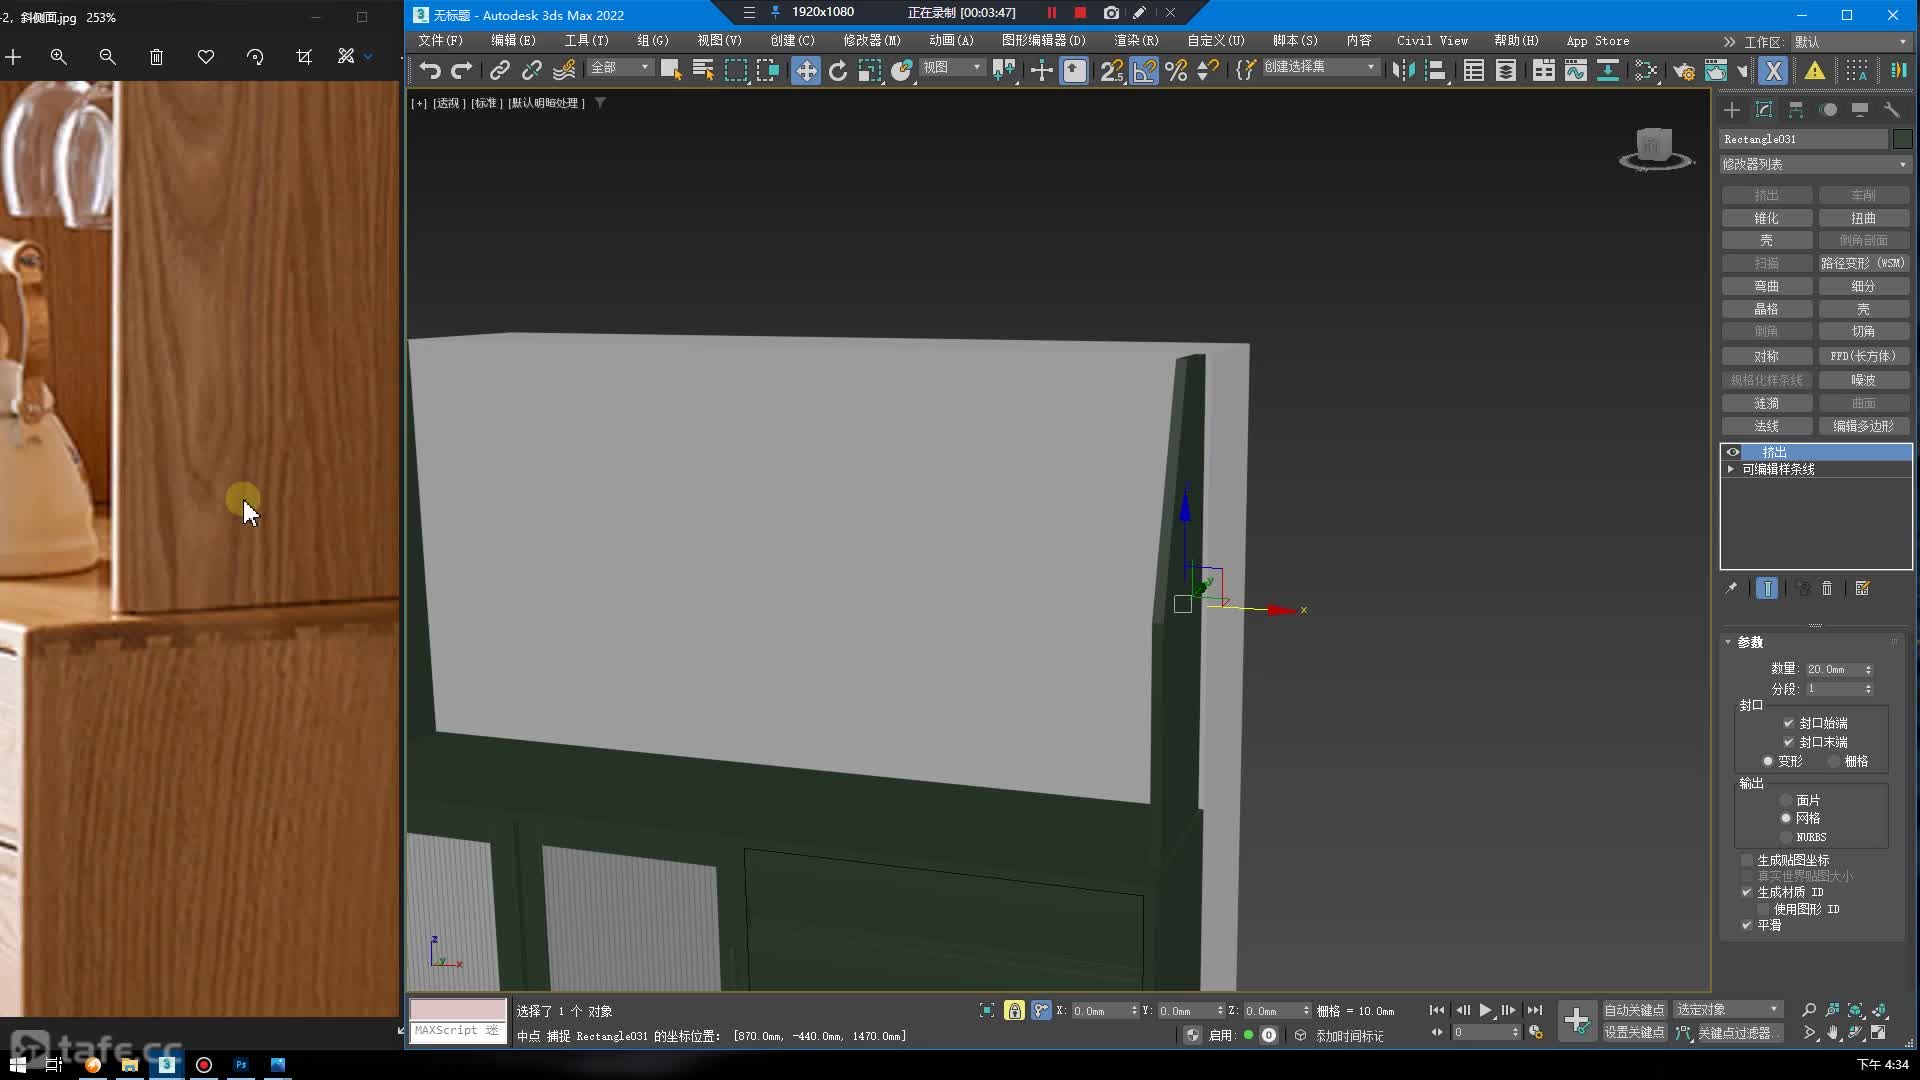The width and height of the screenshot is (1920, 1080).
Task: Click Configure Modifier Sets icon
Action: [1862, 588]
